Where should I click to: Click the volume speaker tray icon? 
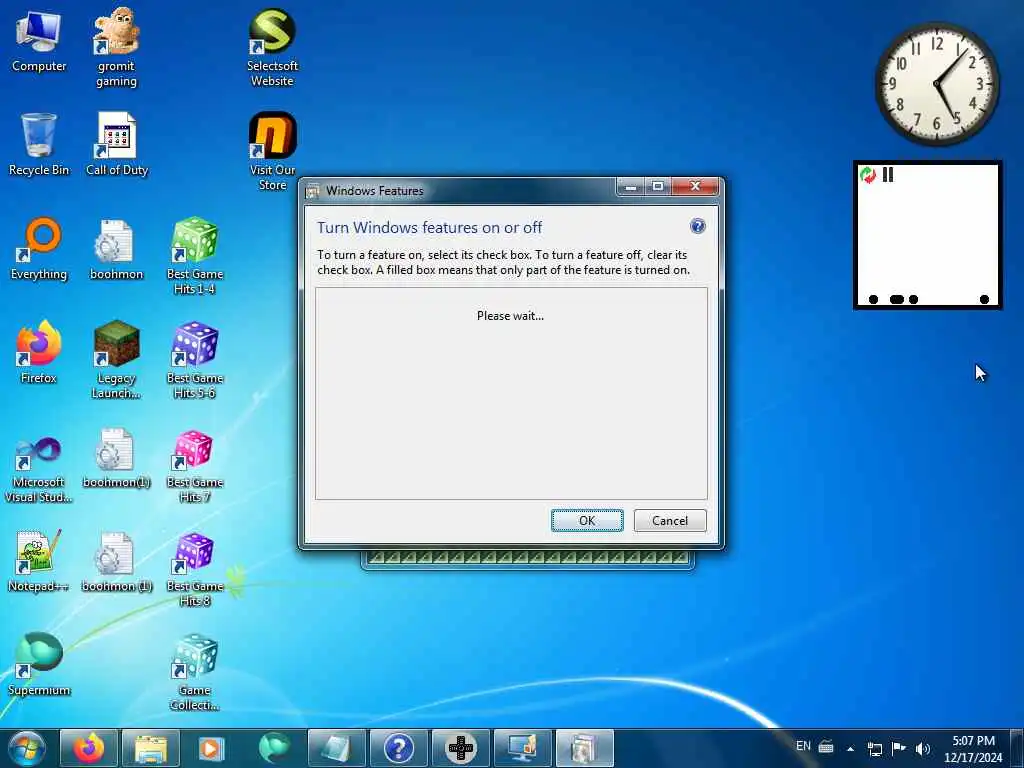pos(923,748)
